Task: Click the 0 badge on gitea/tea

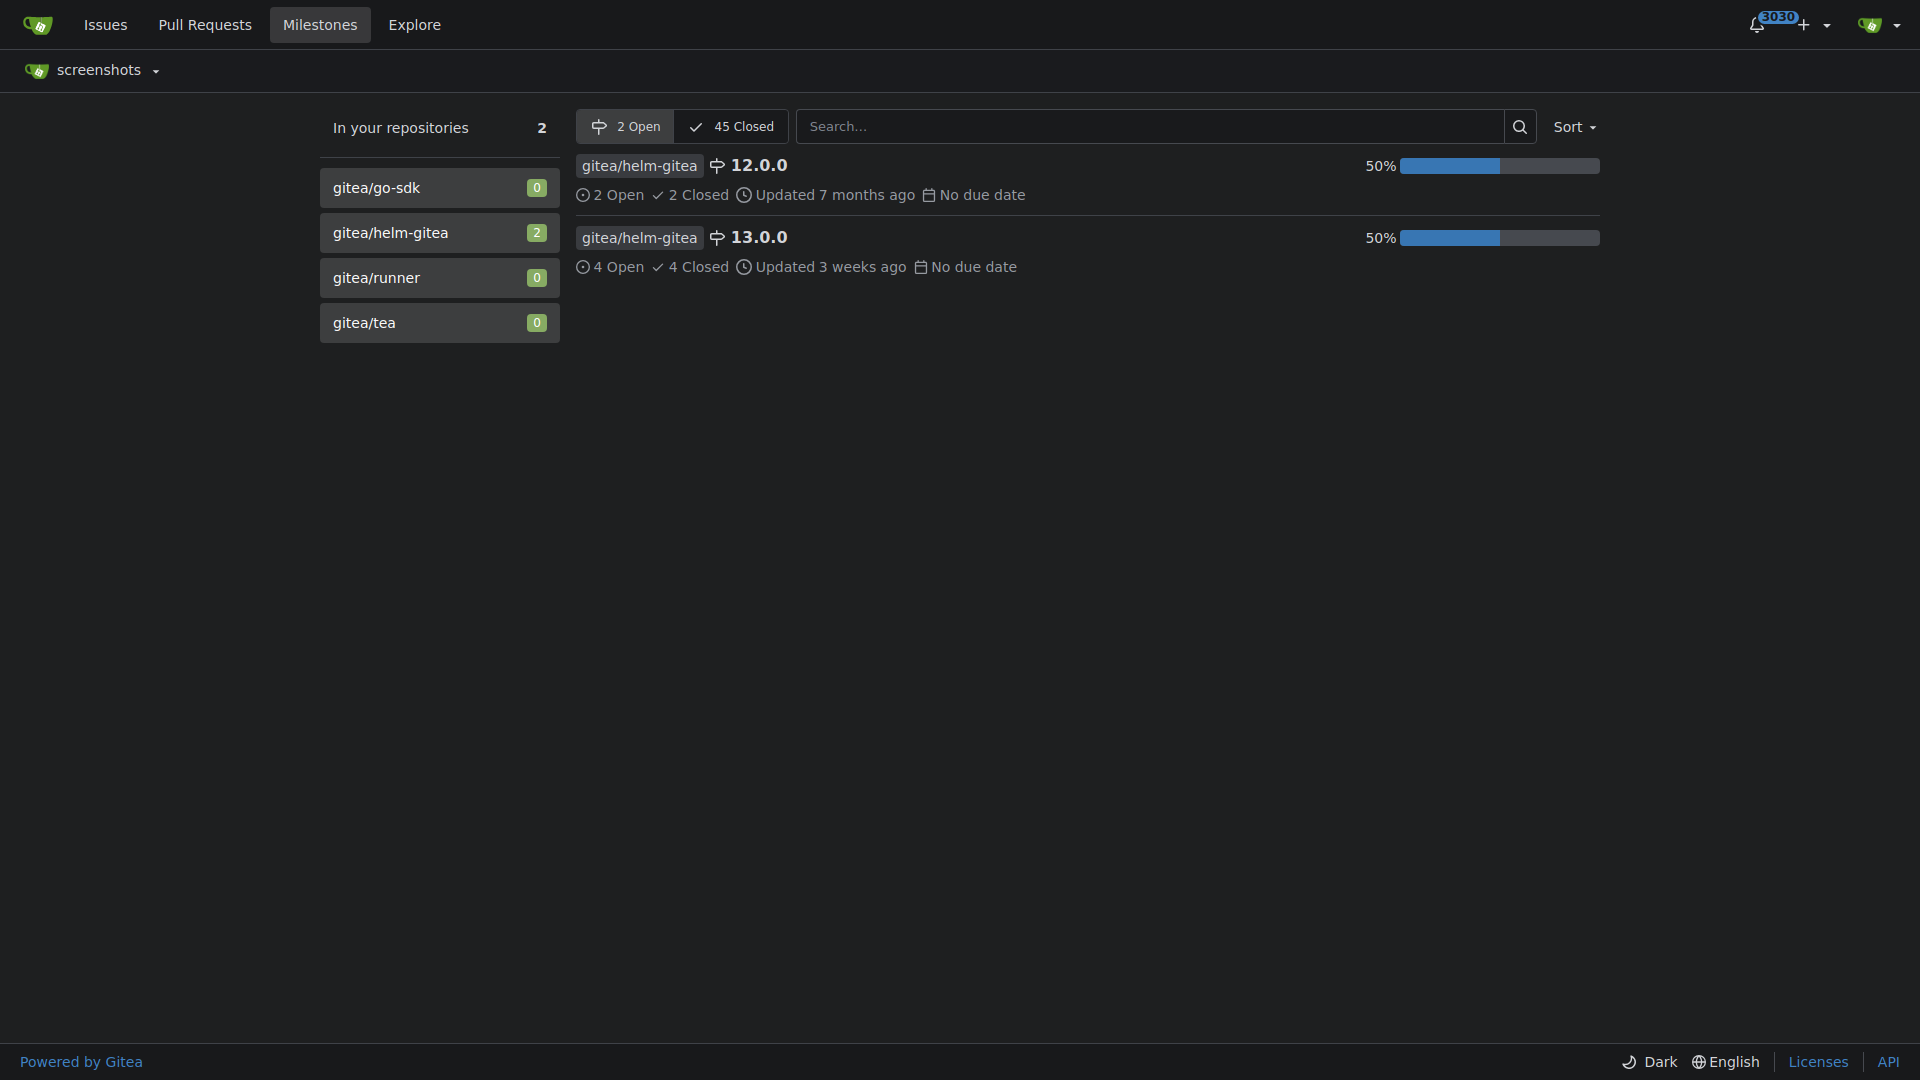Action: [537, 323]
